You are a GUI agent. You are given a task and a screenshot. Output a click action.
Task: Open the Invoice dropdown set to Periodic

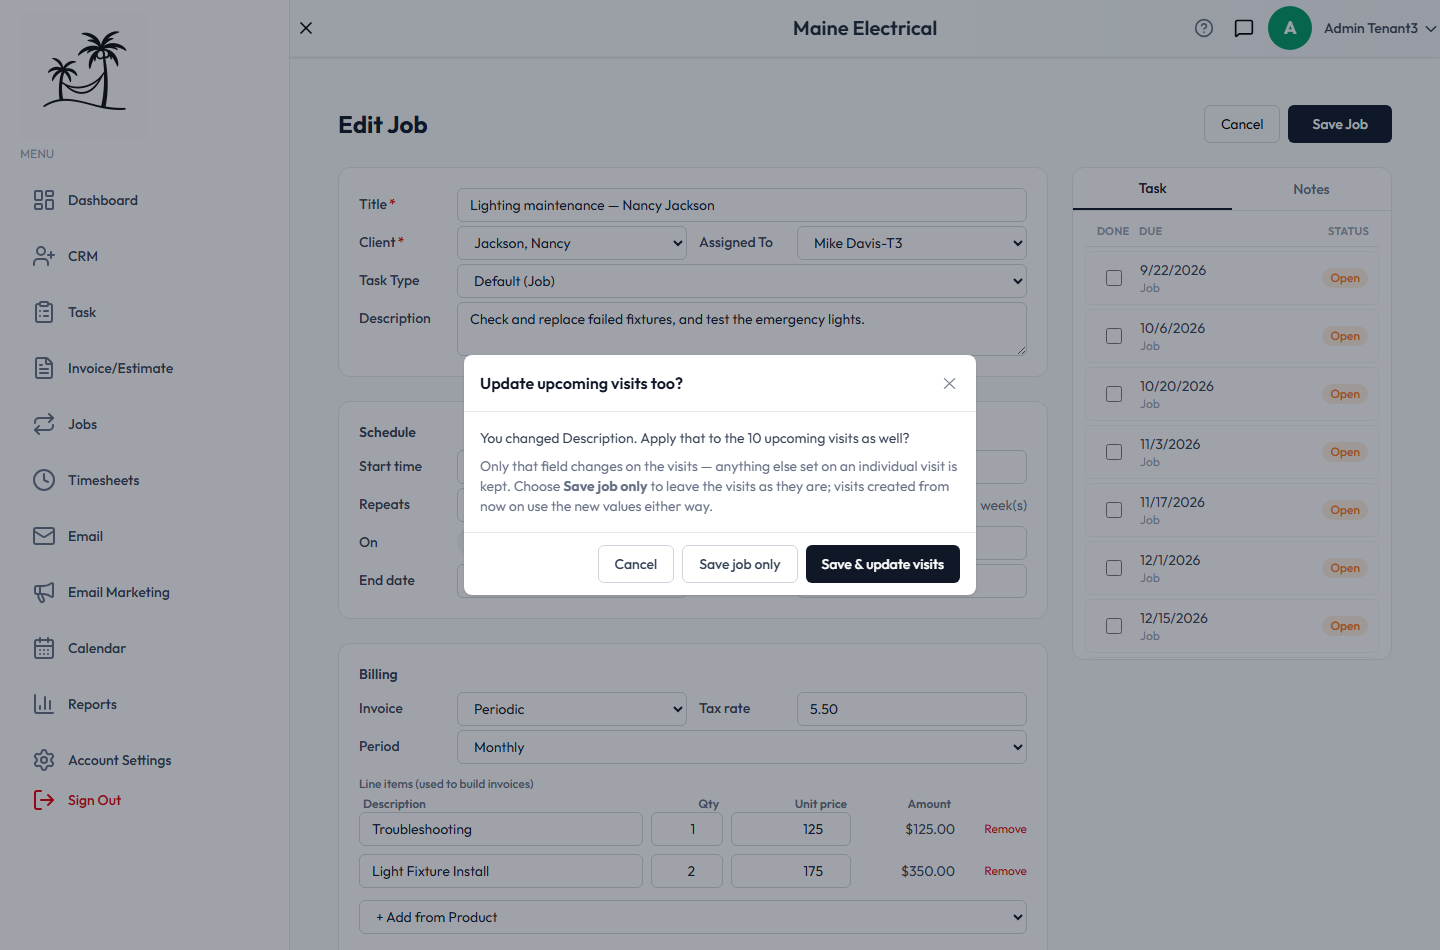coord(572,709)
